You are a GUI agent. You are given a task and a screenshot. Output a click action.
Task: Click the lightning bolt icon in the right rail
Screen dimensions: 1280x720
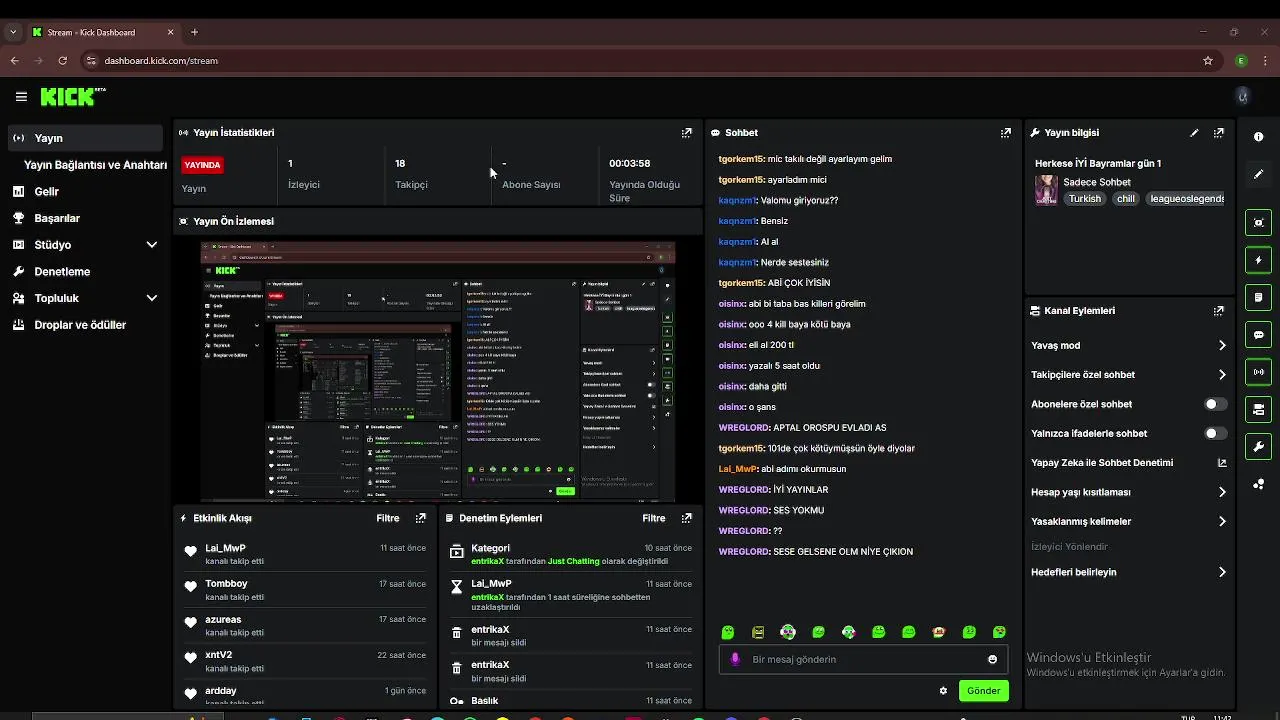pyautogui.click(x=1258, y=260)
